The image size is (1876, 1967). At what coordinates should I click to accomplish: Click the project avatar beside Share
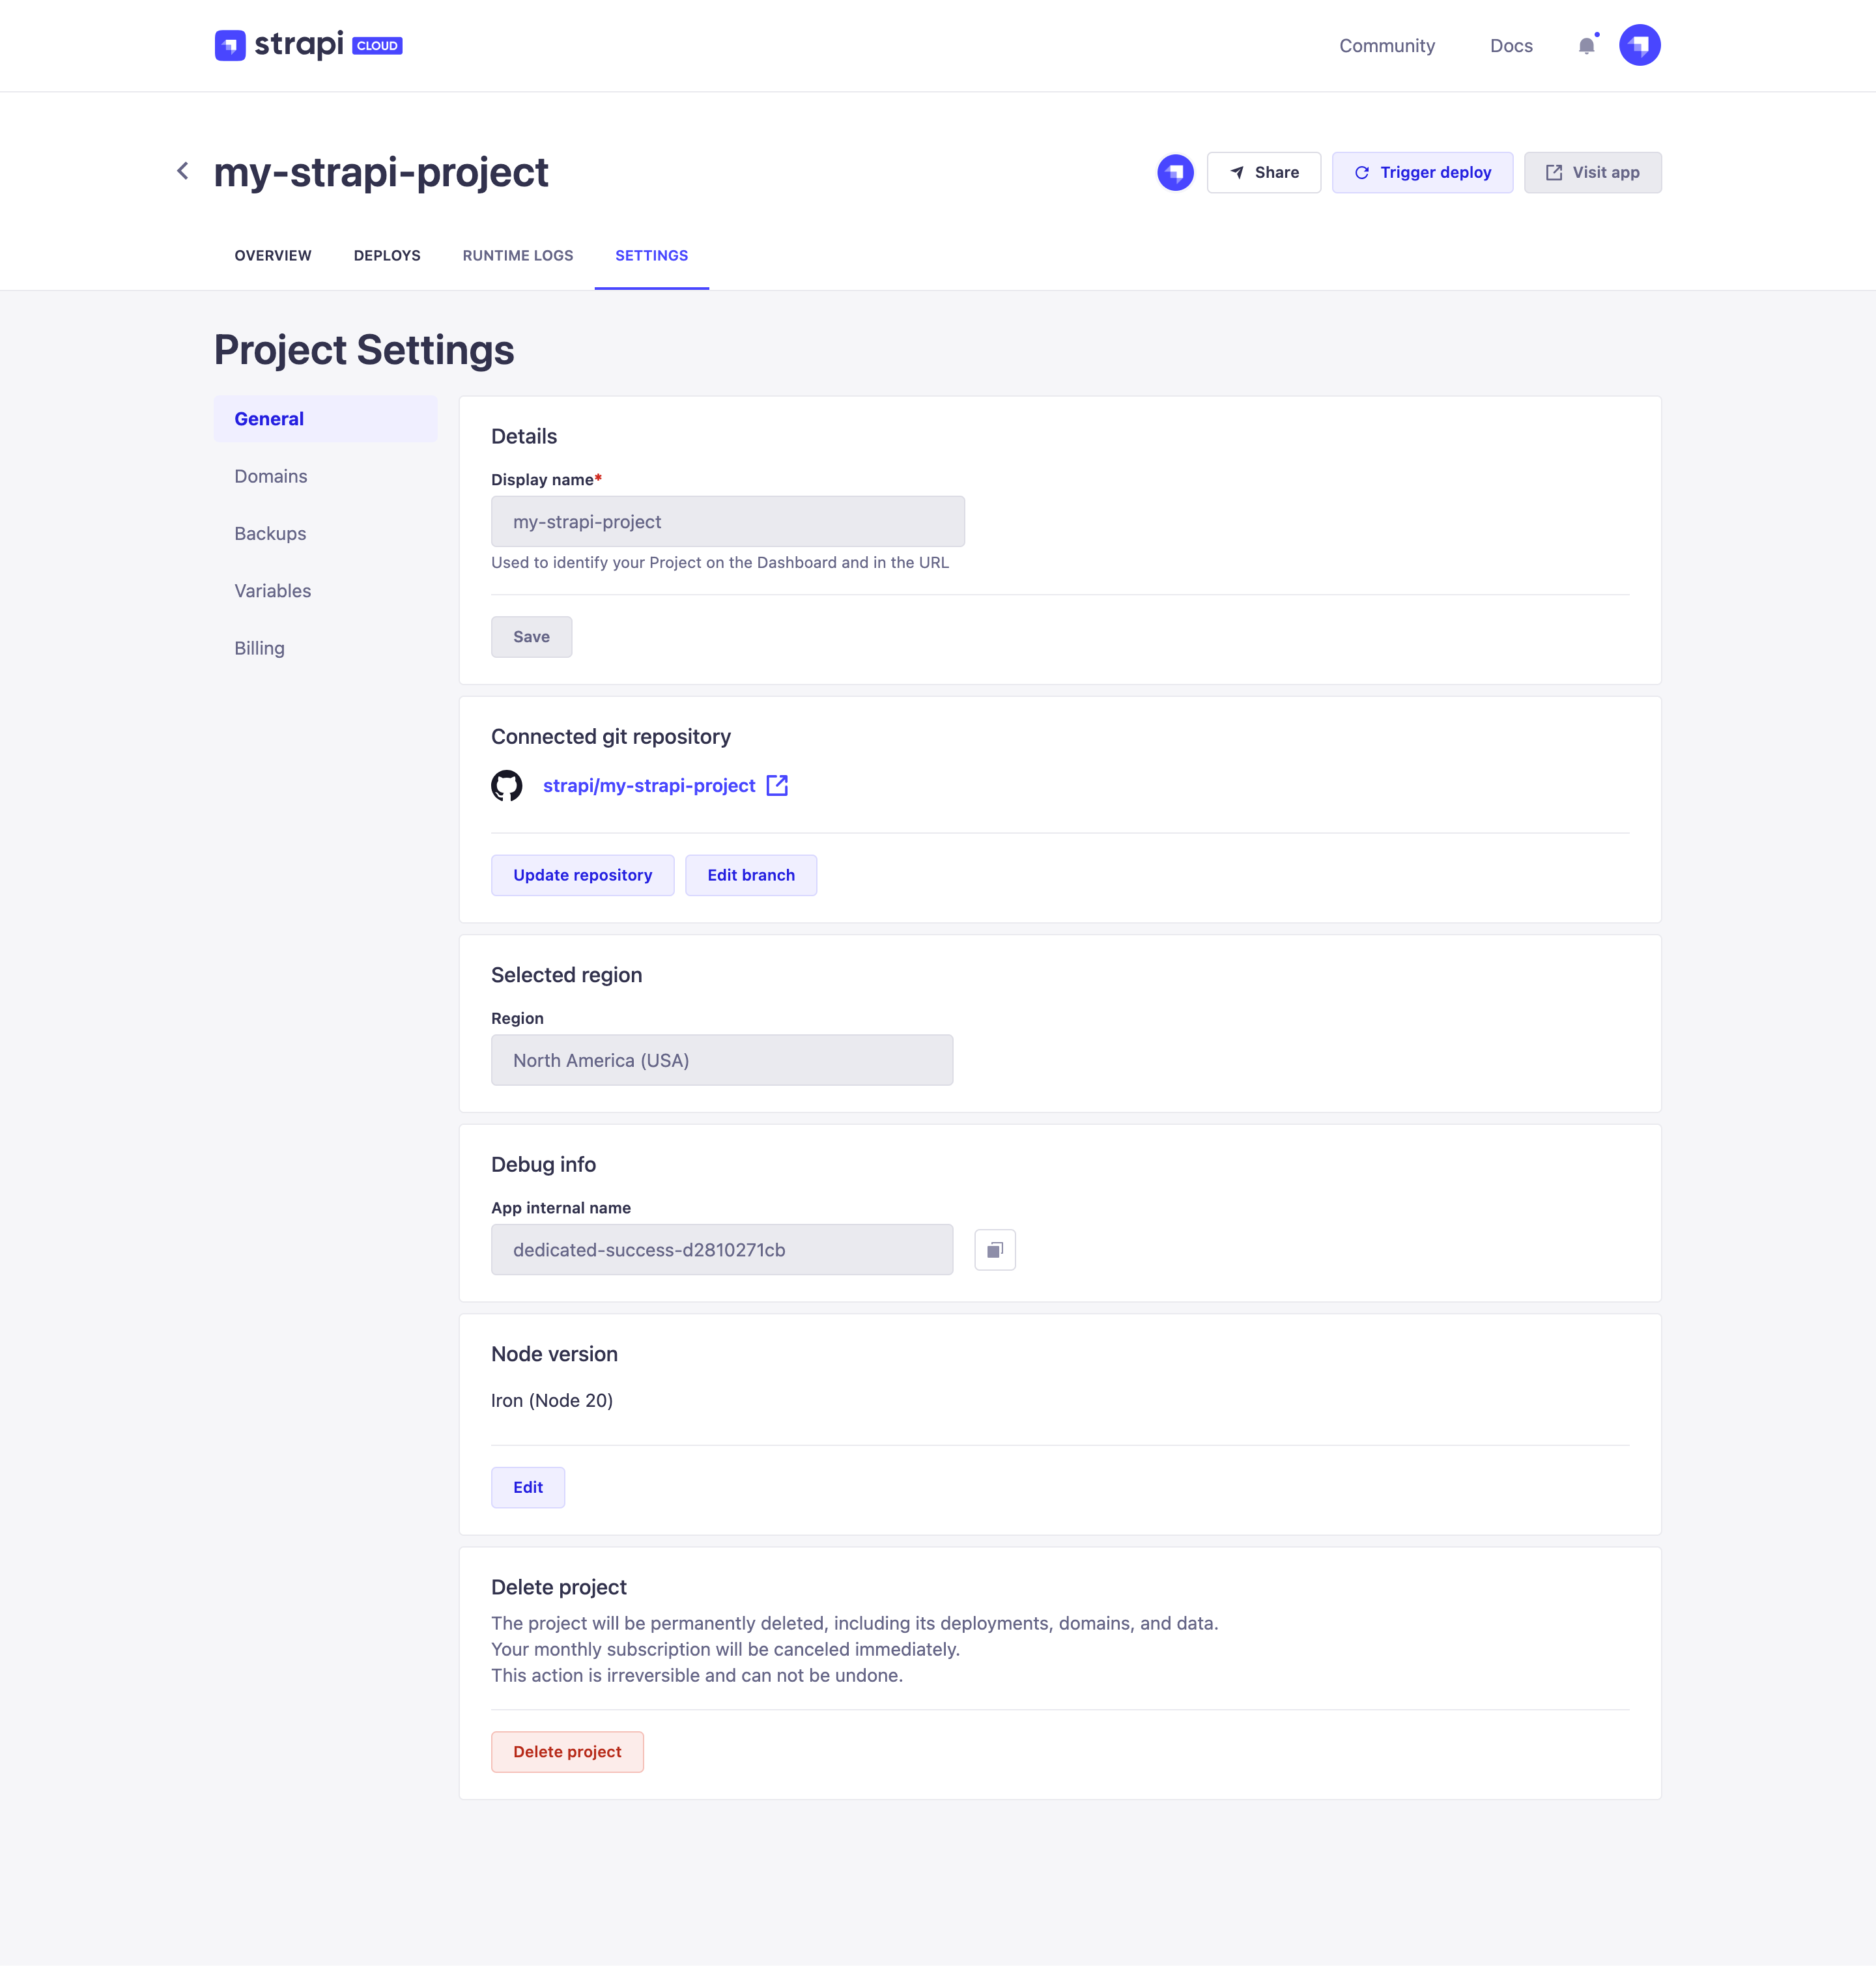1175,172
